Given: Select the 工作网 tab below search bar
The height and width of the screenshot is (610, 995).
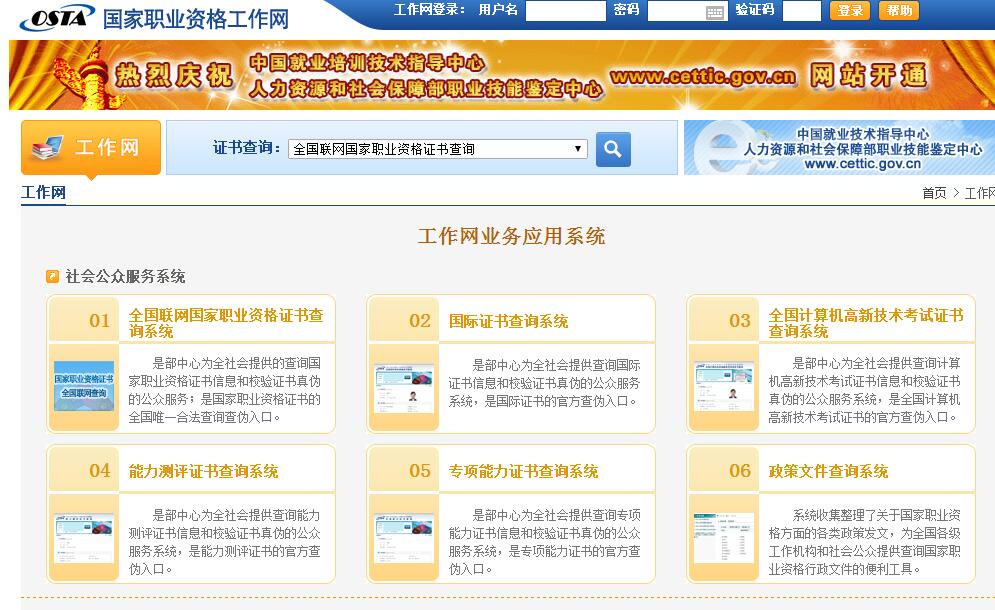Looking at the screenshot, I should point(43,192).
